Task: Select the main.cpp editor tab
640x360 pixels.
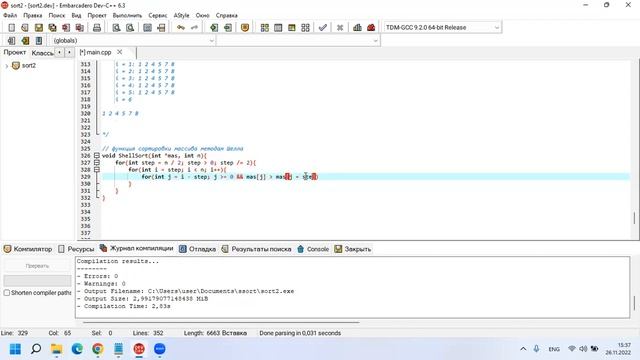Action: click(x=96, y=52)
